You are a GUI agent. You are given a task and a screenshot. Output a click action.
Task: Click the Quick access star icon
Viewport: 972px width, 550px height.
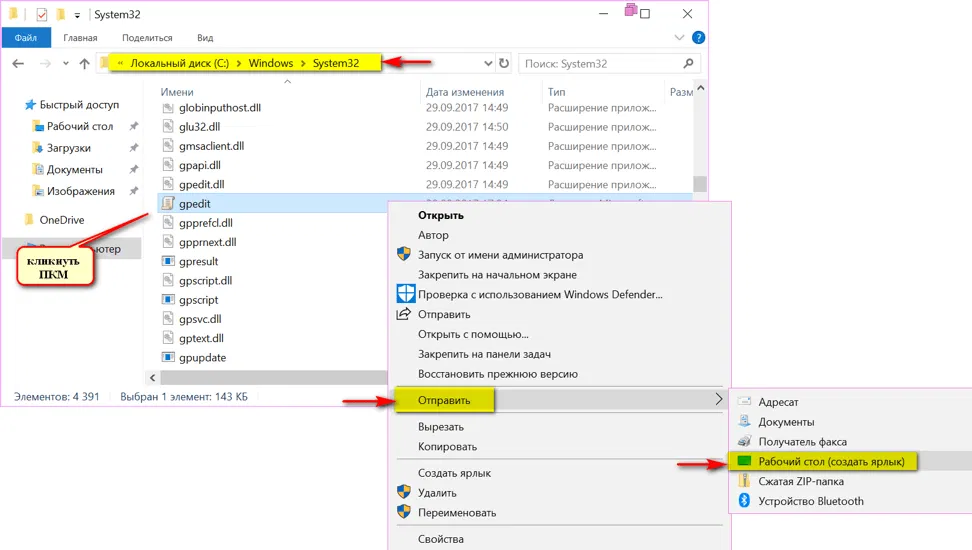click(30, 105)
